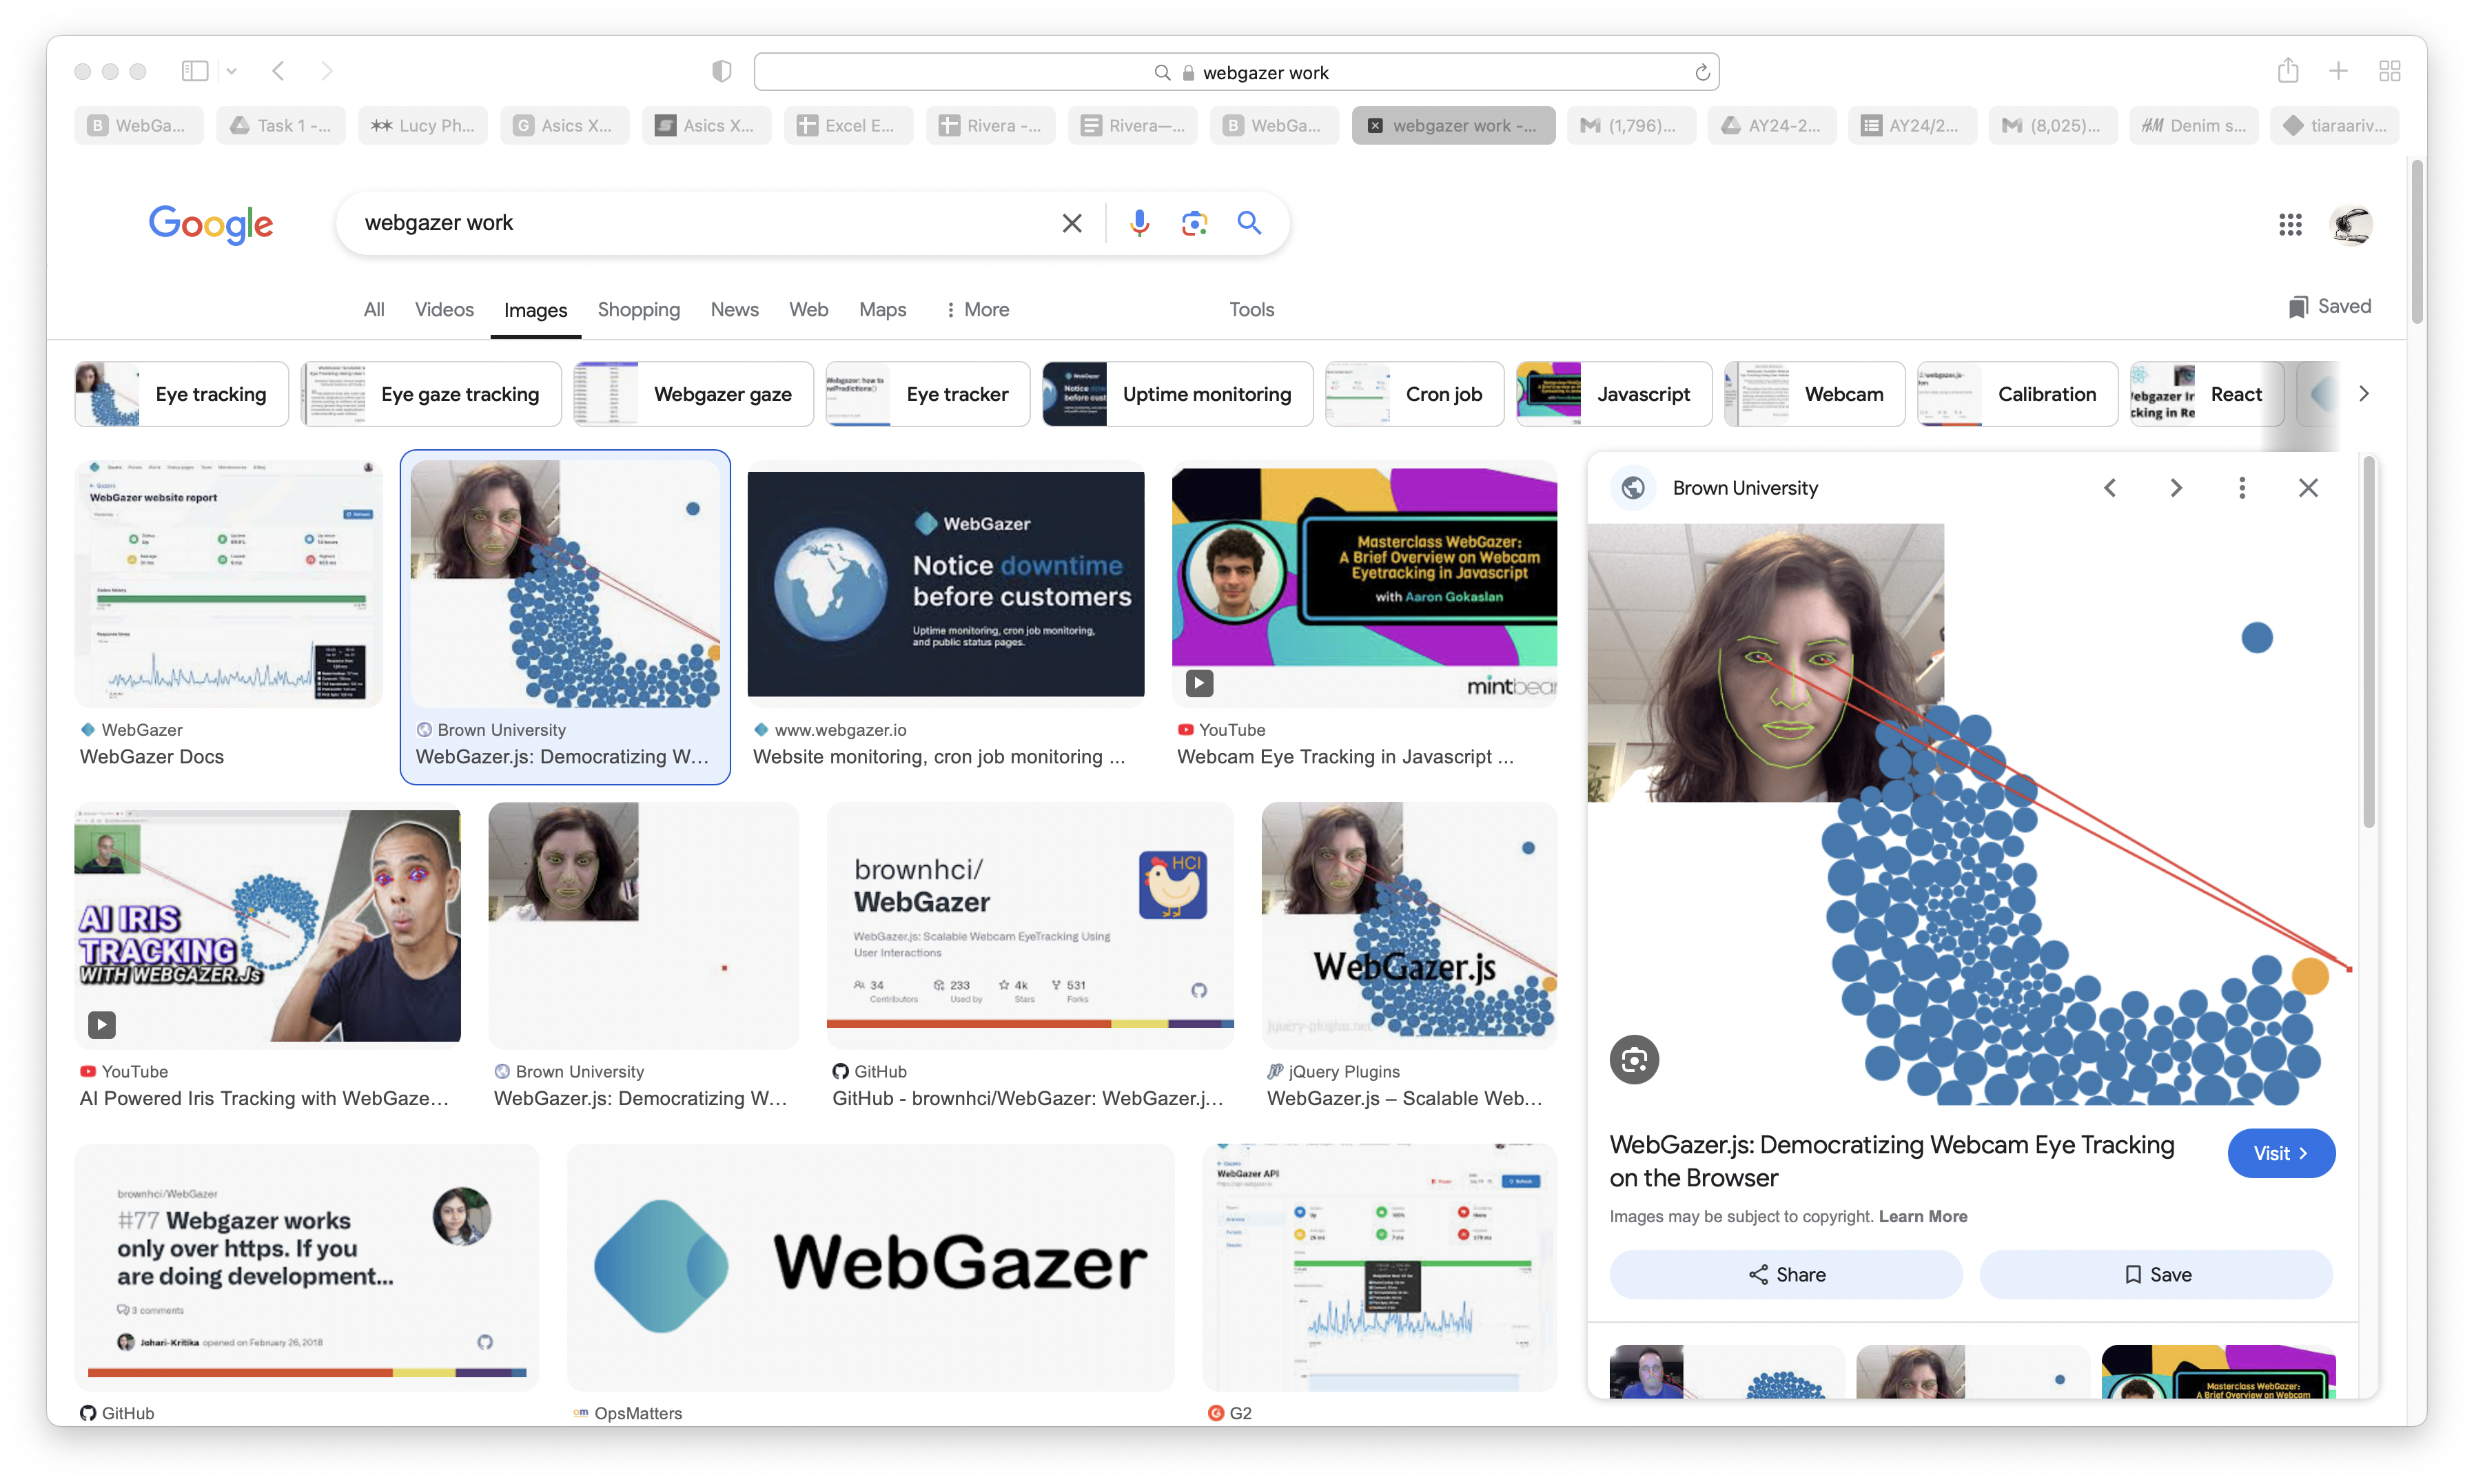The image size is (2474, 1484).
Task: Open Safari share menu icon
Action: [x=2288, y=70]
